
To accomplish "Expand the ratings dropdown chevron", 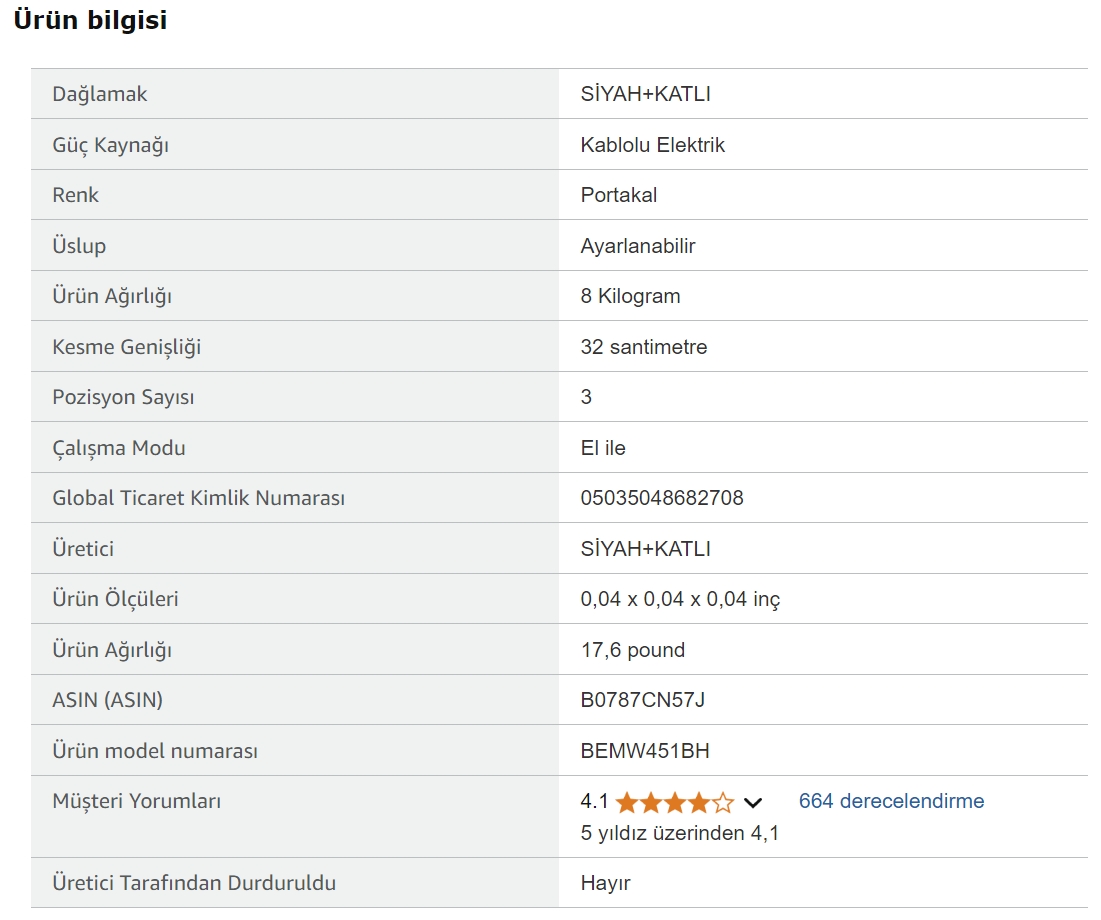I will (x=753, y=803).
